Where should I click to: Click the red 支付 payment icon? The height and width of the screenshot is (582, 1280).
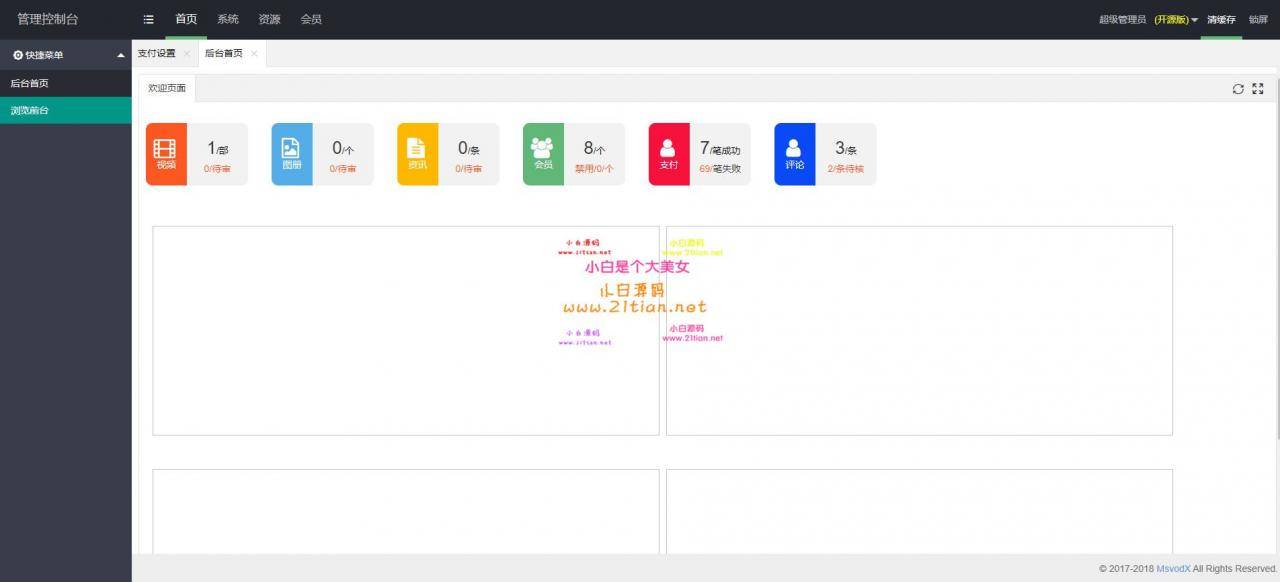pyautogui.click(x=669, y=154)
